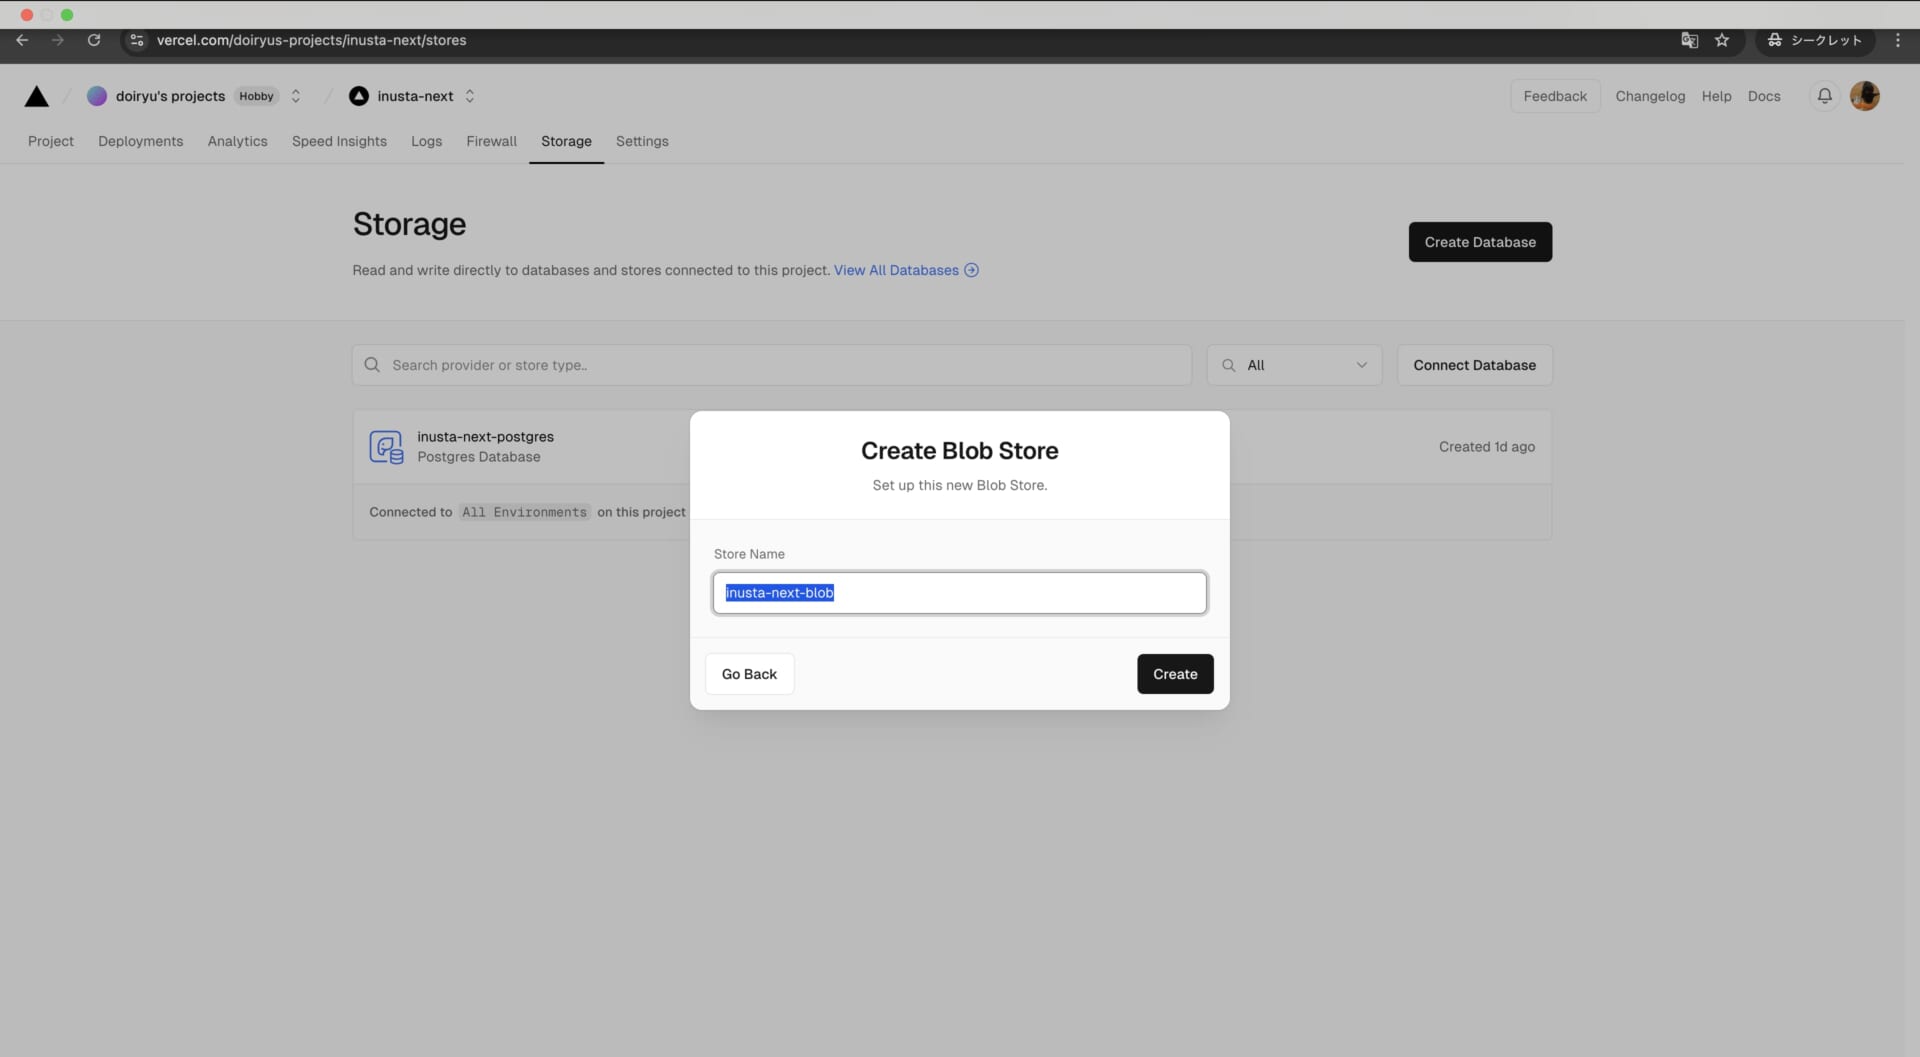Select the Storage tab
The image size is (1920, 1057).
567,141
